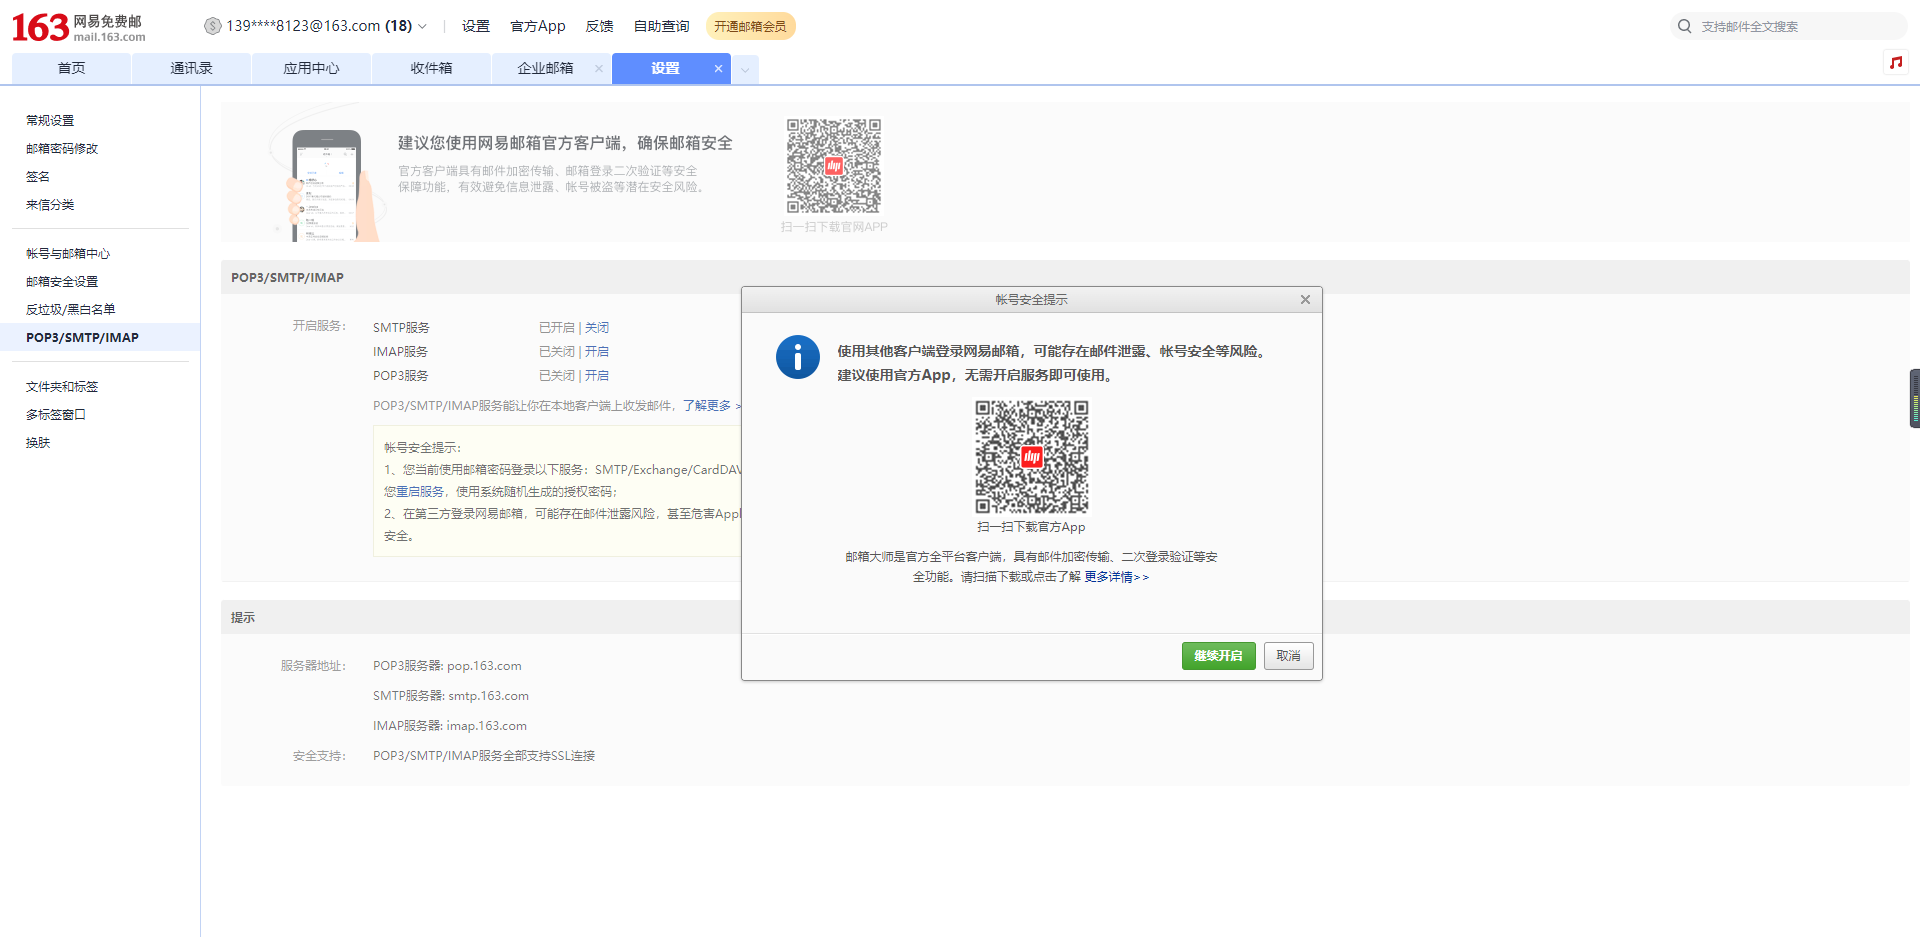The width and height of the screenshot is (1920, 937).
Task: Click the green 继续开启 button
Action: [x=1218, y=656]
